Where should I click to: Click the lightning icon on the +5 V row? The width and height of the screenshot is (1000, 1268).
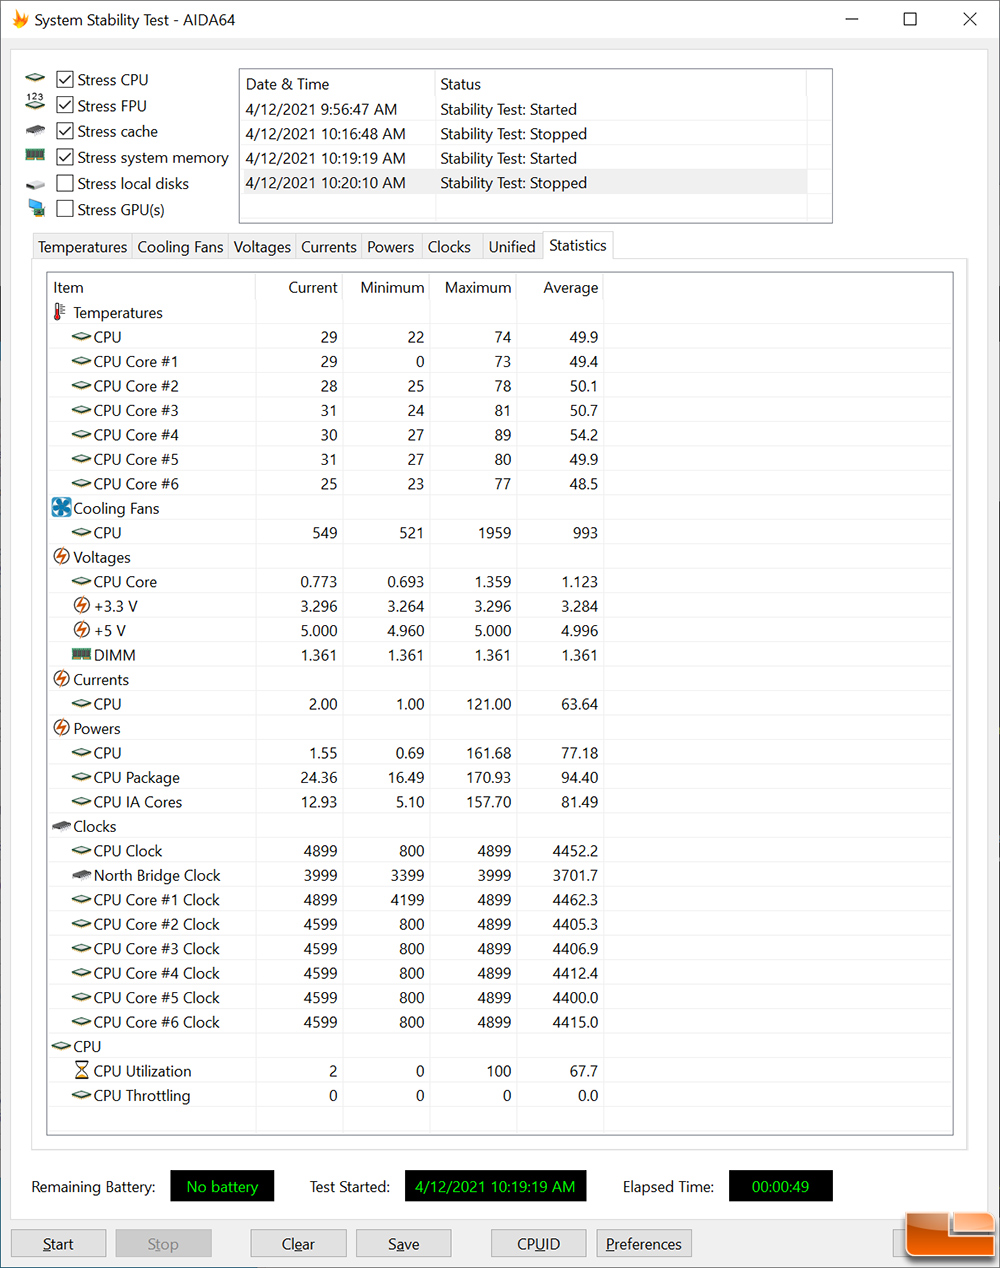click(x=82, y=629)
